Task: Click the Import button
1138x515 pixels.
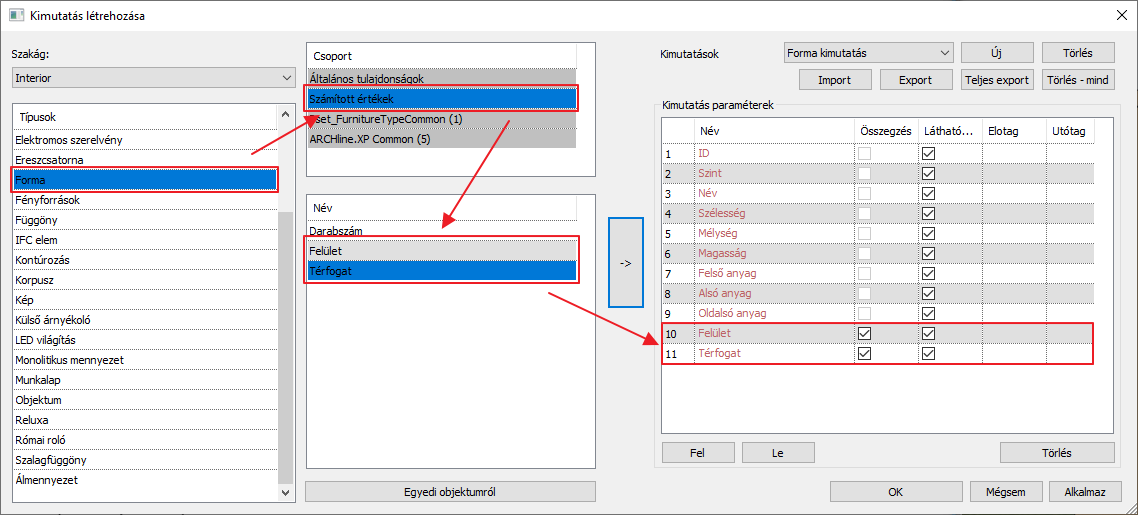Action: pyautogui.click(x=835, y=80)
